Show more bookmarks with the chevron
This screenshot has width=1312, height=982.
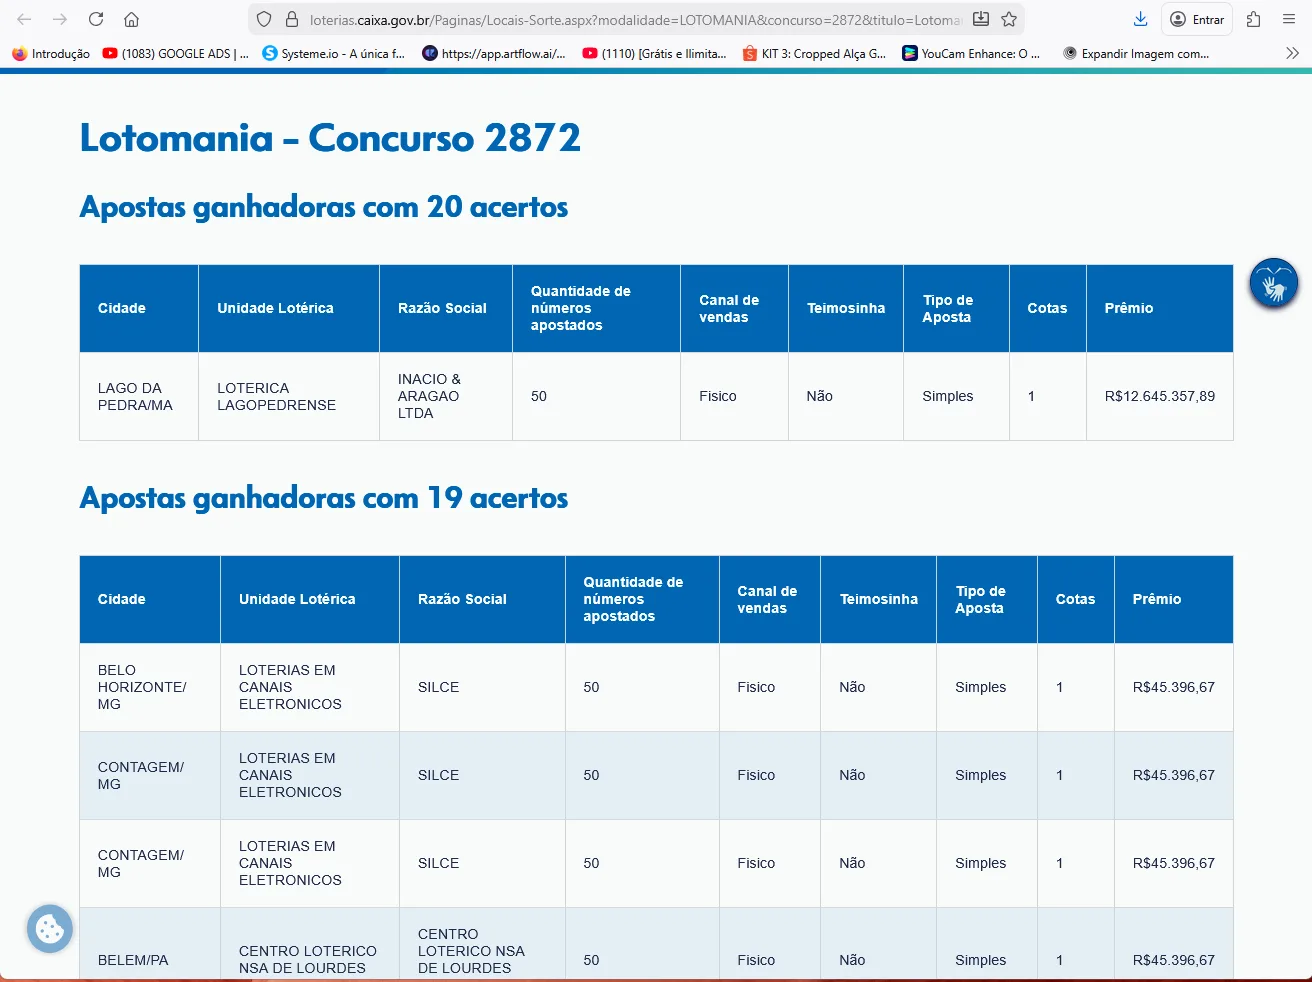[x=1292, y=53]
